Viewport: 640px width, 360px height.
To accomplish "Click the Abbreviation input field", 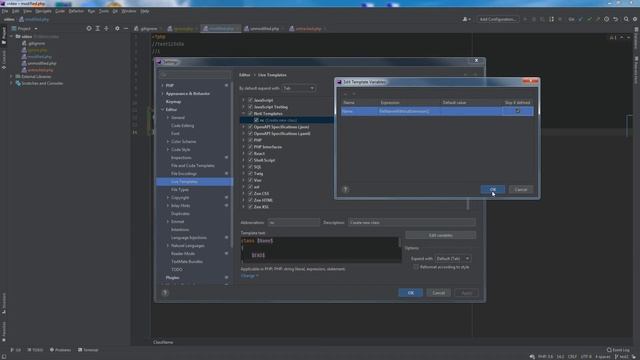I will [293, 222].
